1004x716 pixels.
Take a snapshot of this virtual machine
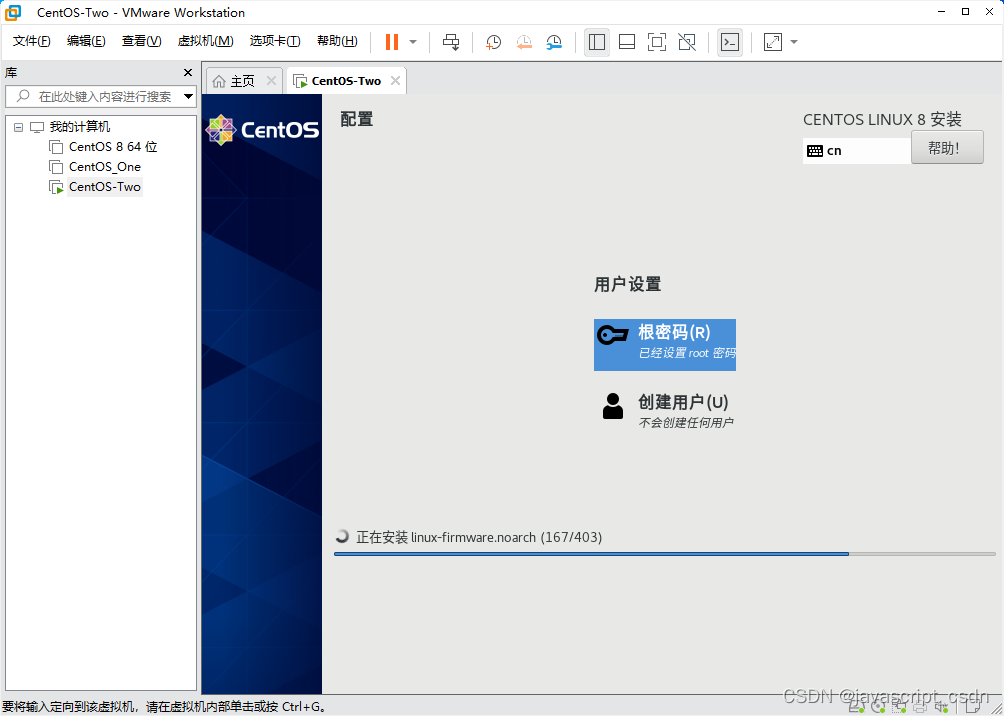coord(493,42)
